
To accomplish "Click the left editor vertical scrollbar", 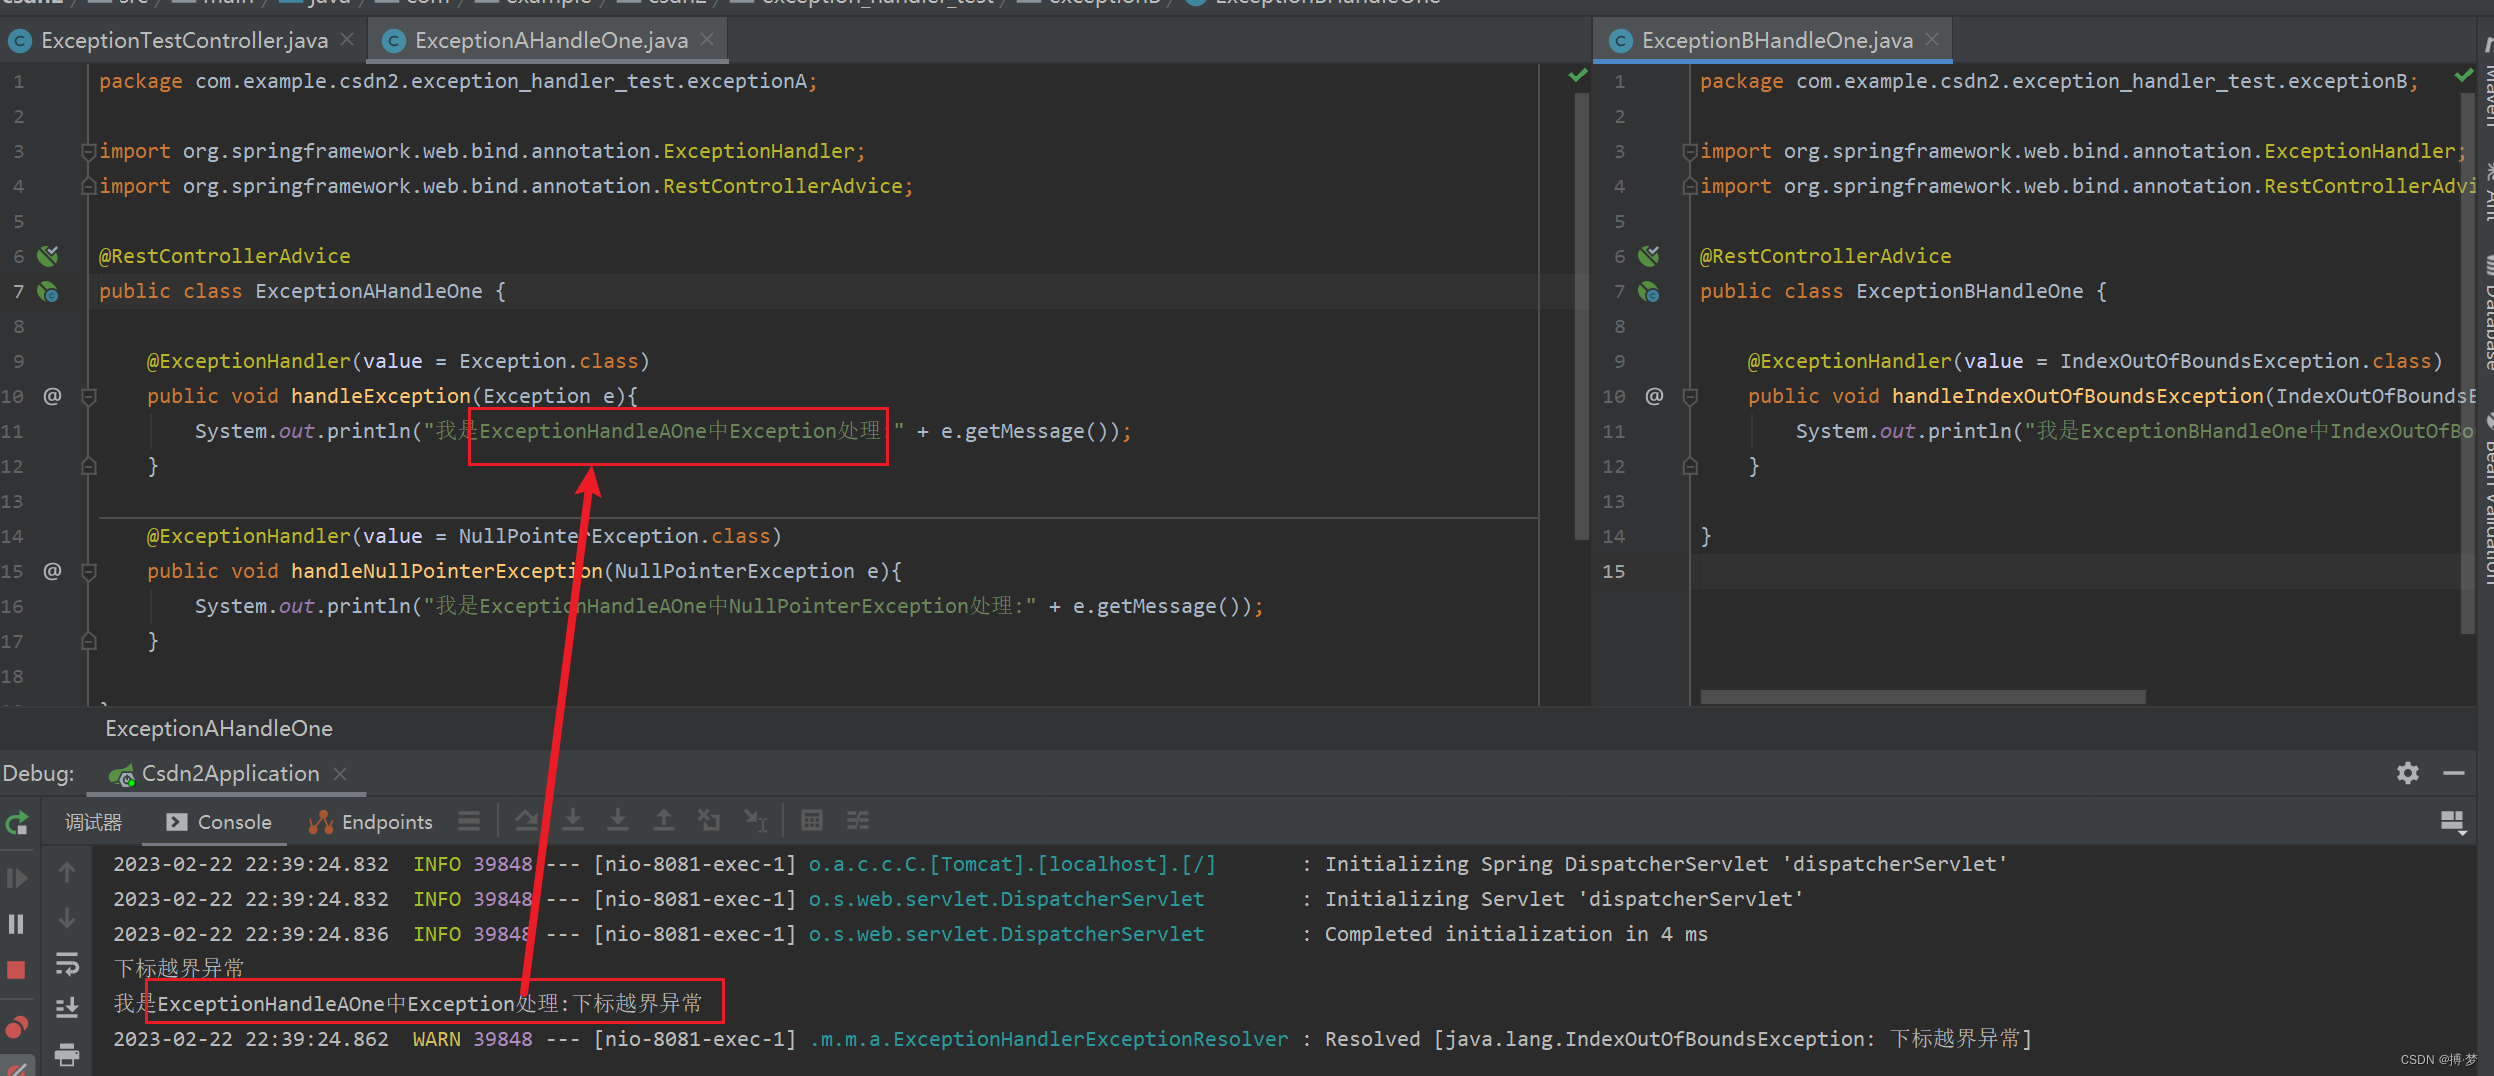I will point(1581,317).
